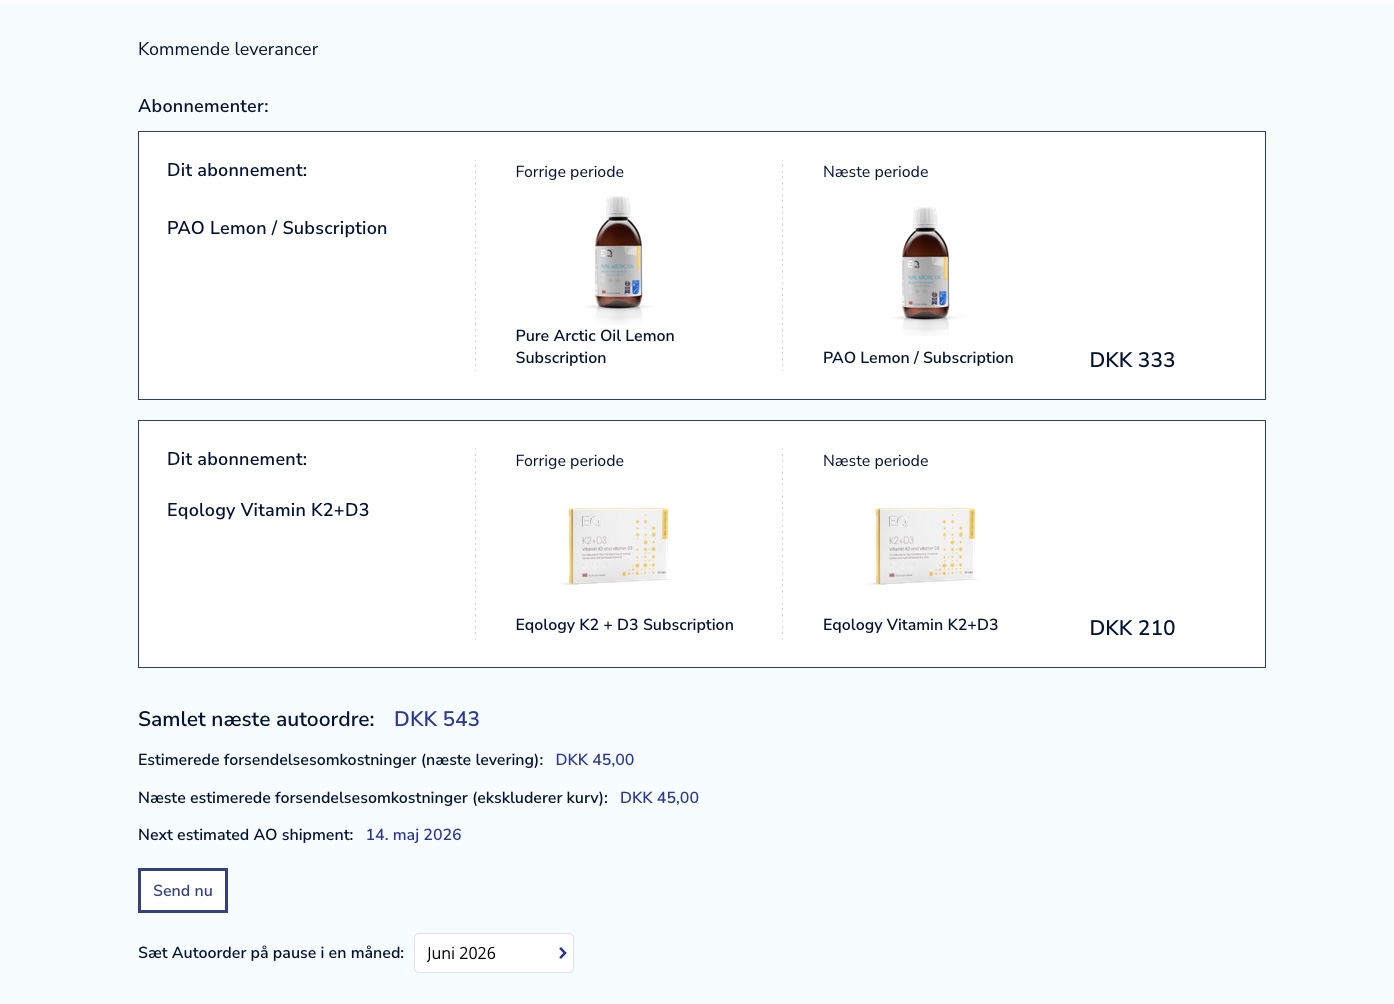The height and width of the screenshot is (1004, 1394).
Task: Click 'Estimerede forsendelsesomkostninger (næste levering):' label
Action: pos(341,760)
